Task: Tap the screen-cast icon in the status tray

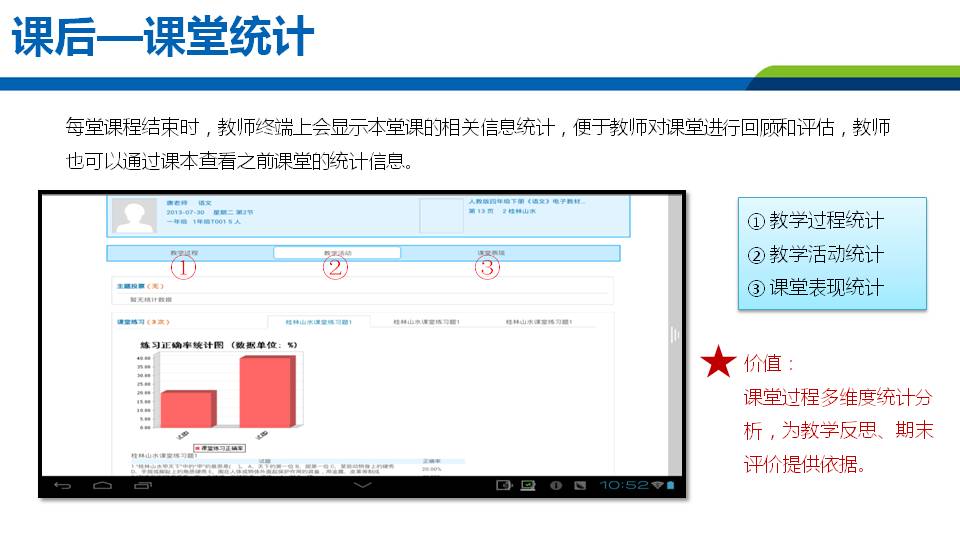Action: click(x=503, y=486)
